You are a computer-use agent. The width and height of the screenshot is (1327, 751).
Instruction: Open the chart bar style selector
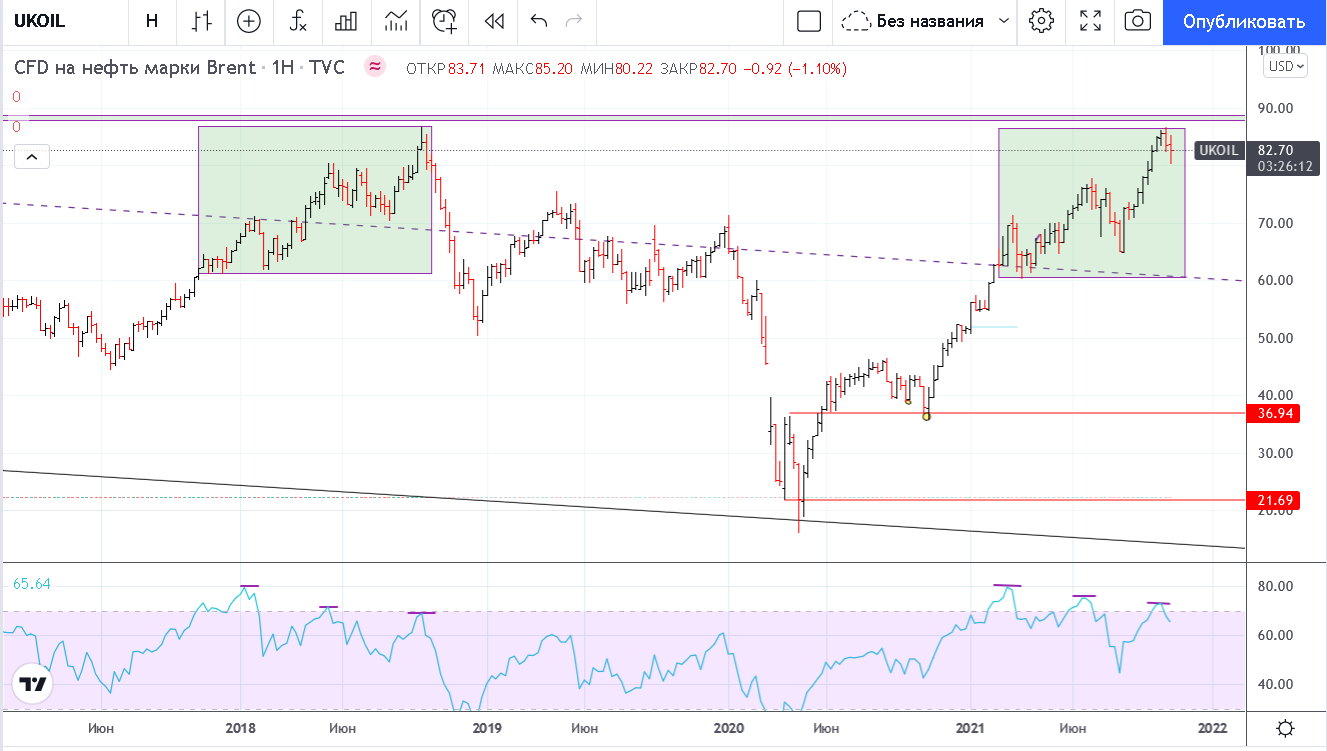tap(202, 21)
